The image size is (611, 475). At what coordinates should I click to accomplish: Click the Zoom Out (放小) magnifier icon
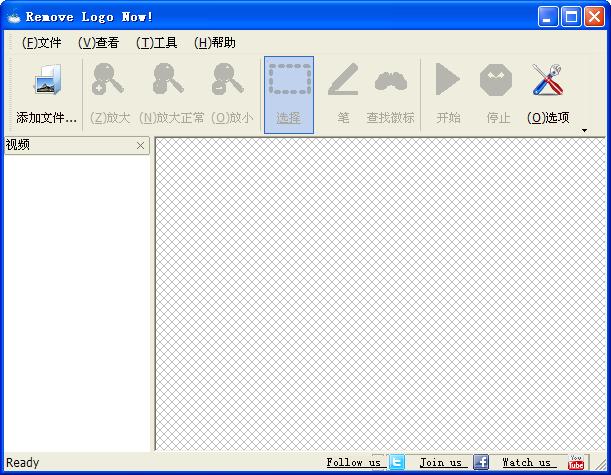point(228,79)
